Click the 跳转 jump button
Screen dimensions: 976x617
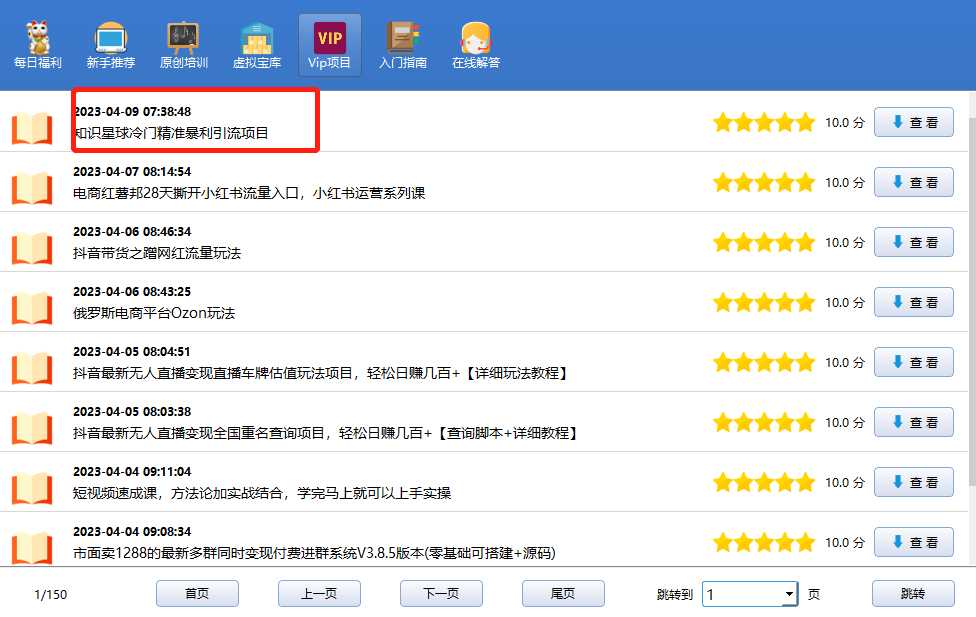913,593
